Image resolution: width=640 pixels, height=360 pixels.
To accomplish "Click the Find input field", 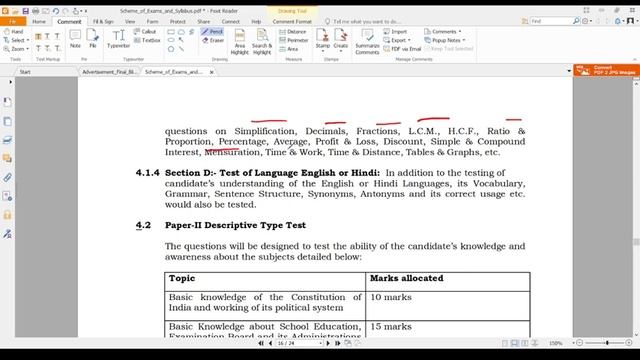I will click(551, 21).
